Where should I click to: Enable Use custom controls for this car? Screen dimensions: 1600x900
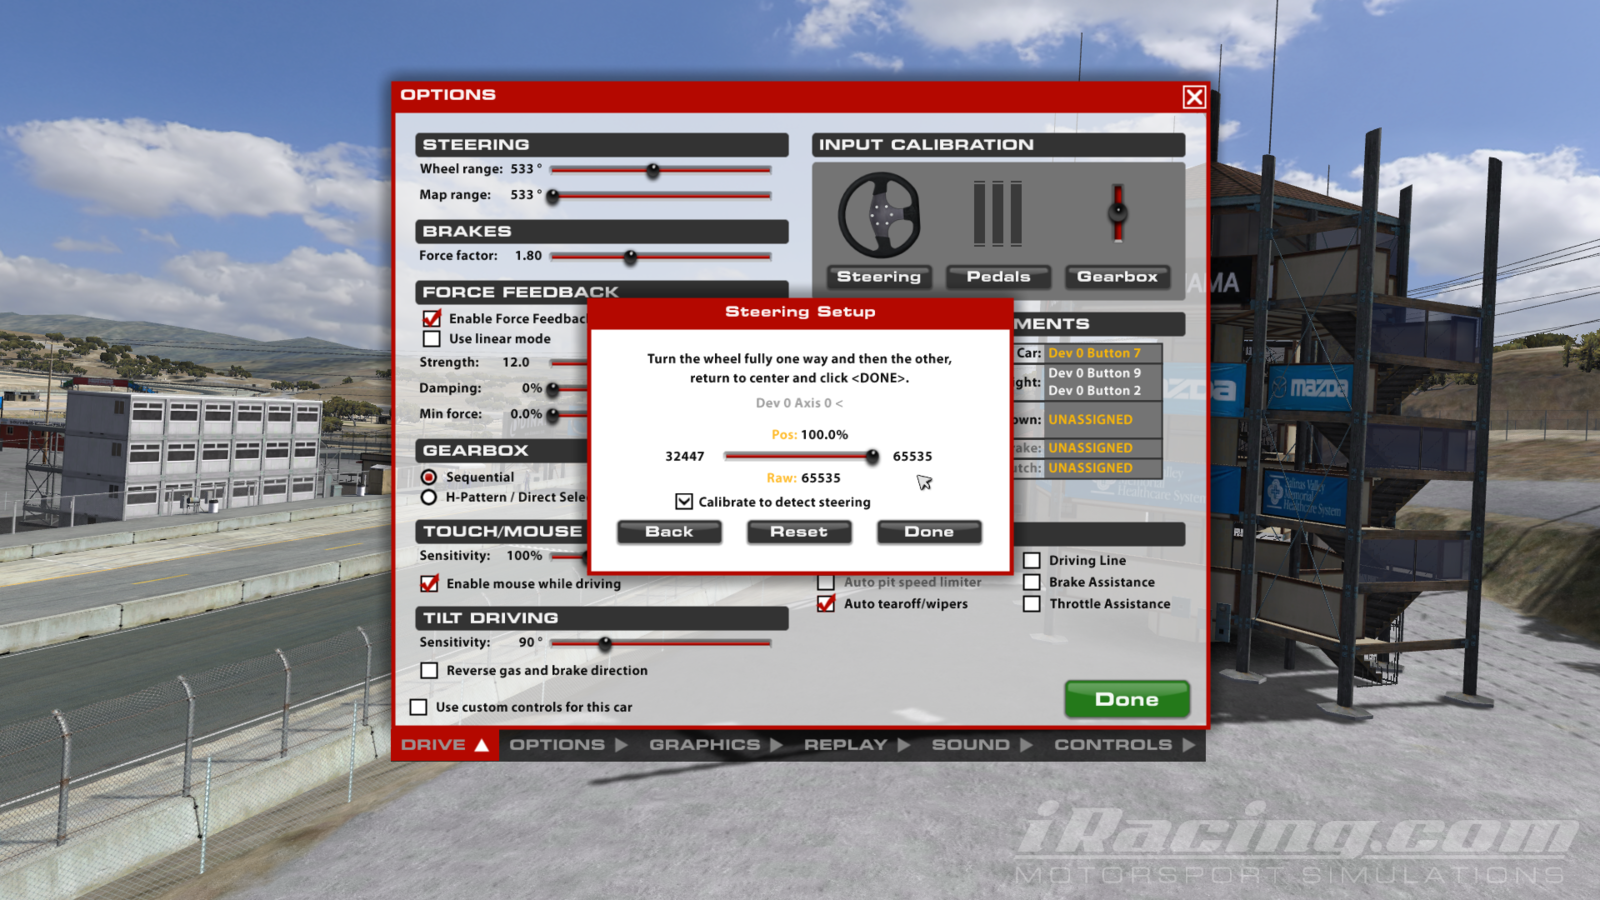(x=419, y=707)
